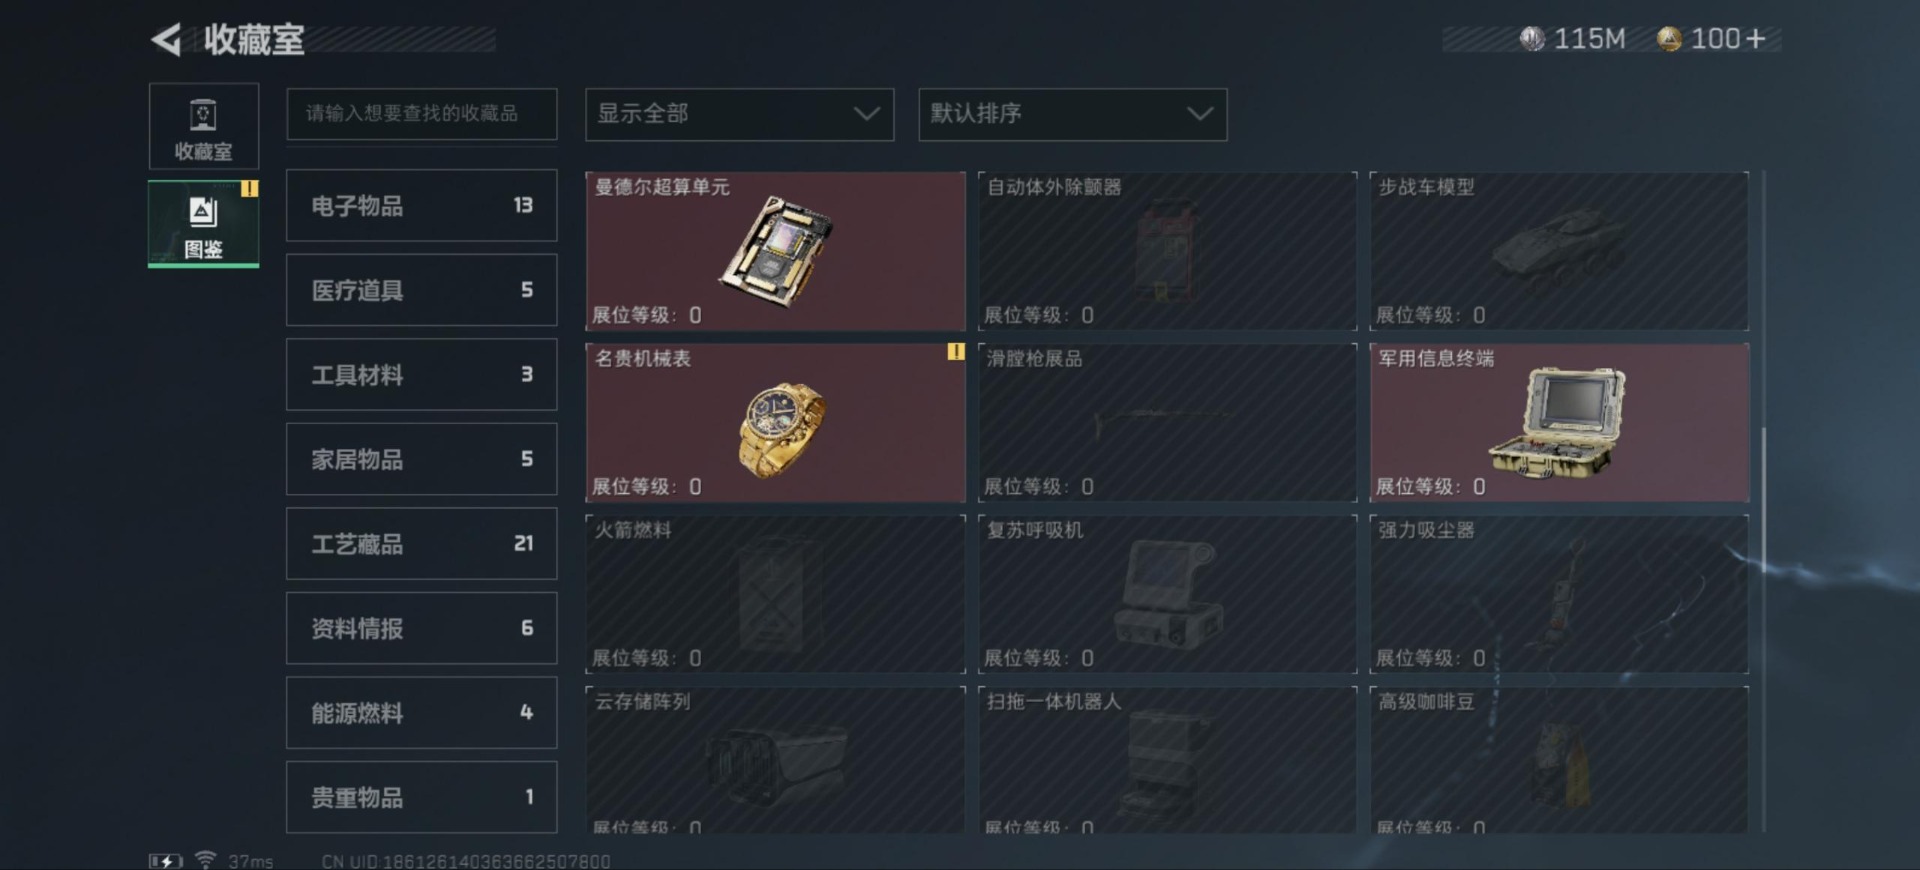The image size is (1920, 870).
Task: Click the gold currency coin icon
Action: pos(1669,39)
